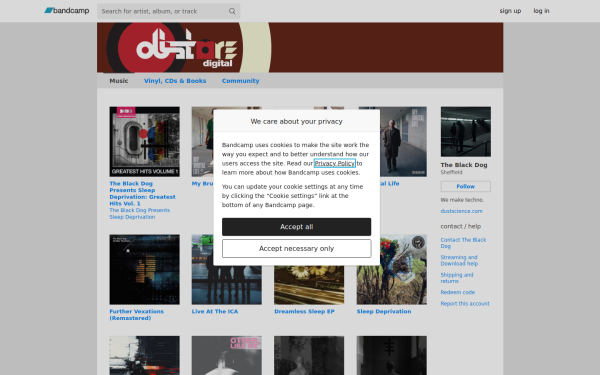Select the Music tab
Viewport: 600px width, 375px height.
point(119,81)
